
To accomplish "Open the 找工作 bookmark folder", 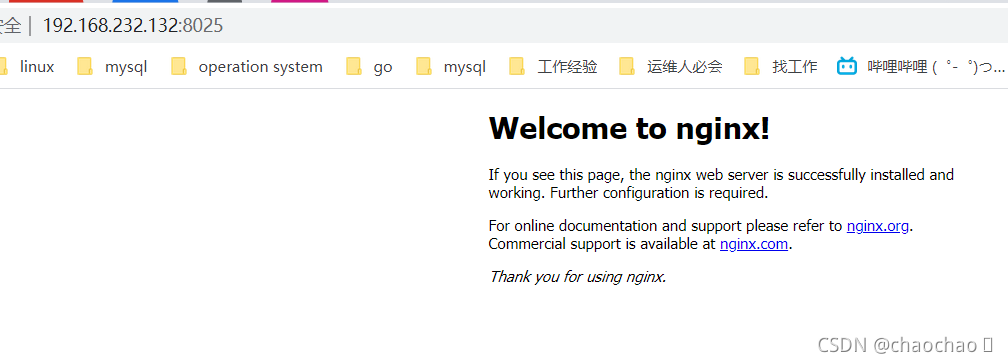I will point(781,66).
